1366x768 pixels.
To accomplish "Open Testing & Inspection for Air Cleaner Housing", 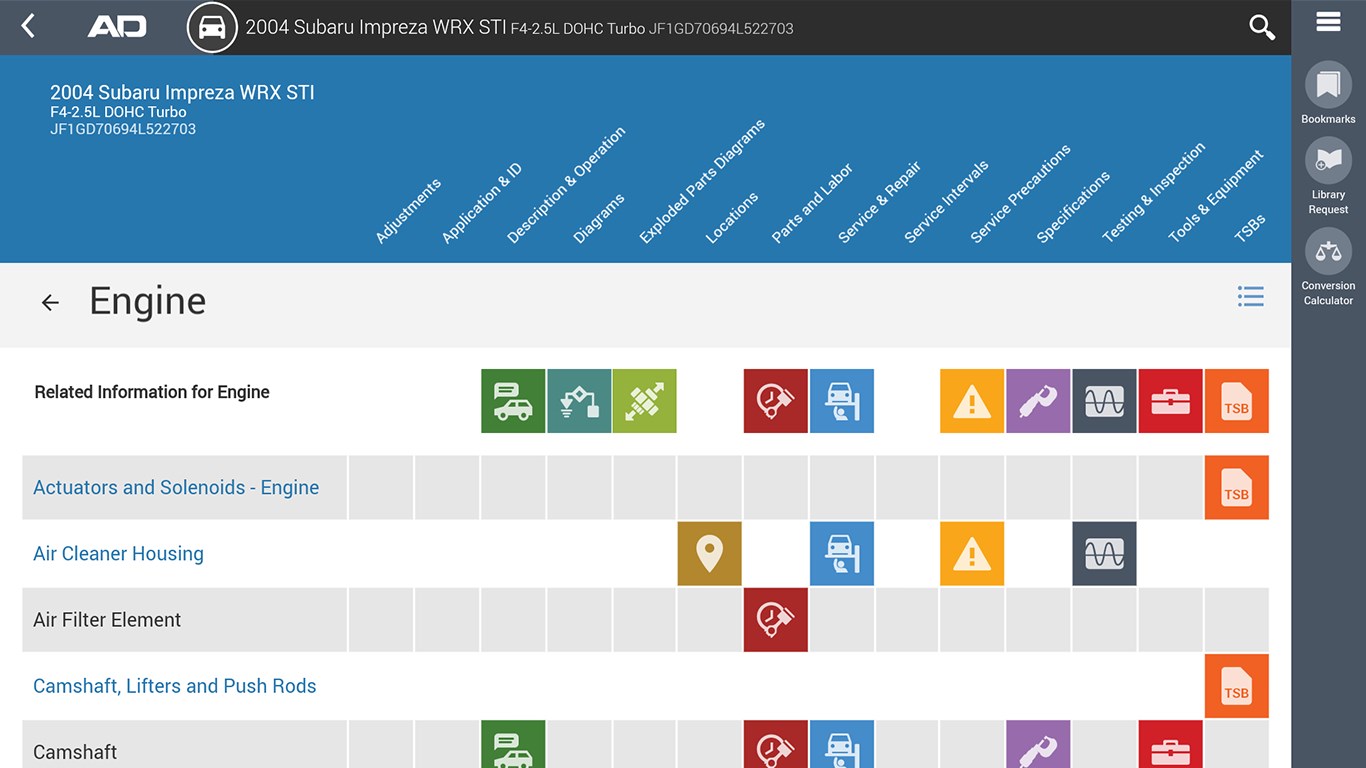I will 1104,553.
